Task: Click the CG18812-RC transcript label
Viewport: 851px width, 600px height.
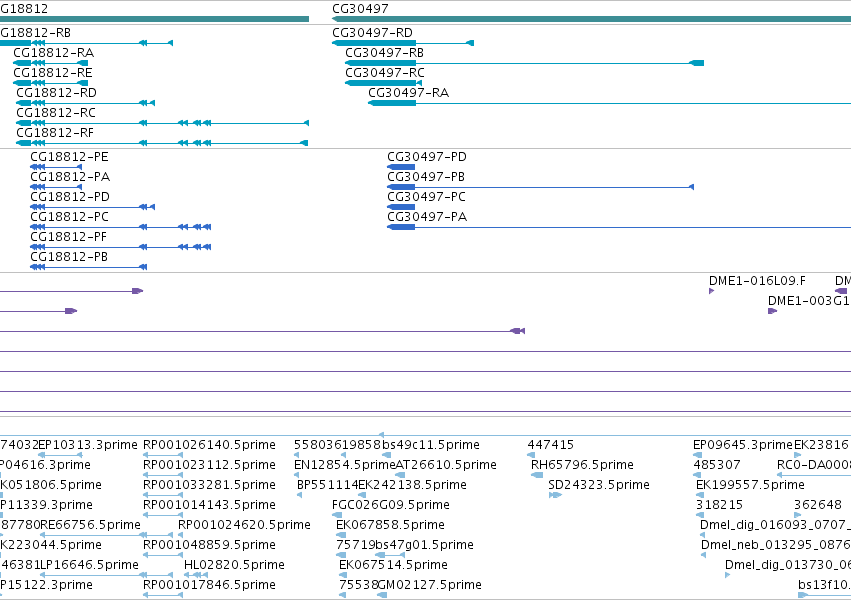Action: 56,113
